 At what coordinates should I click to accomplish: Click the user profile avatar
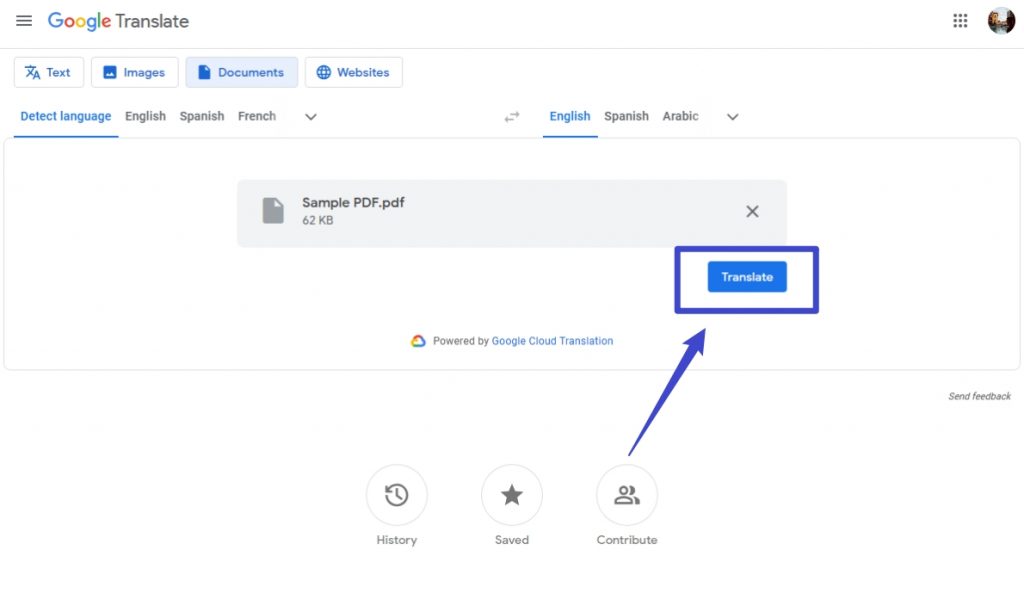pos(1001,21)
